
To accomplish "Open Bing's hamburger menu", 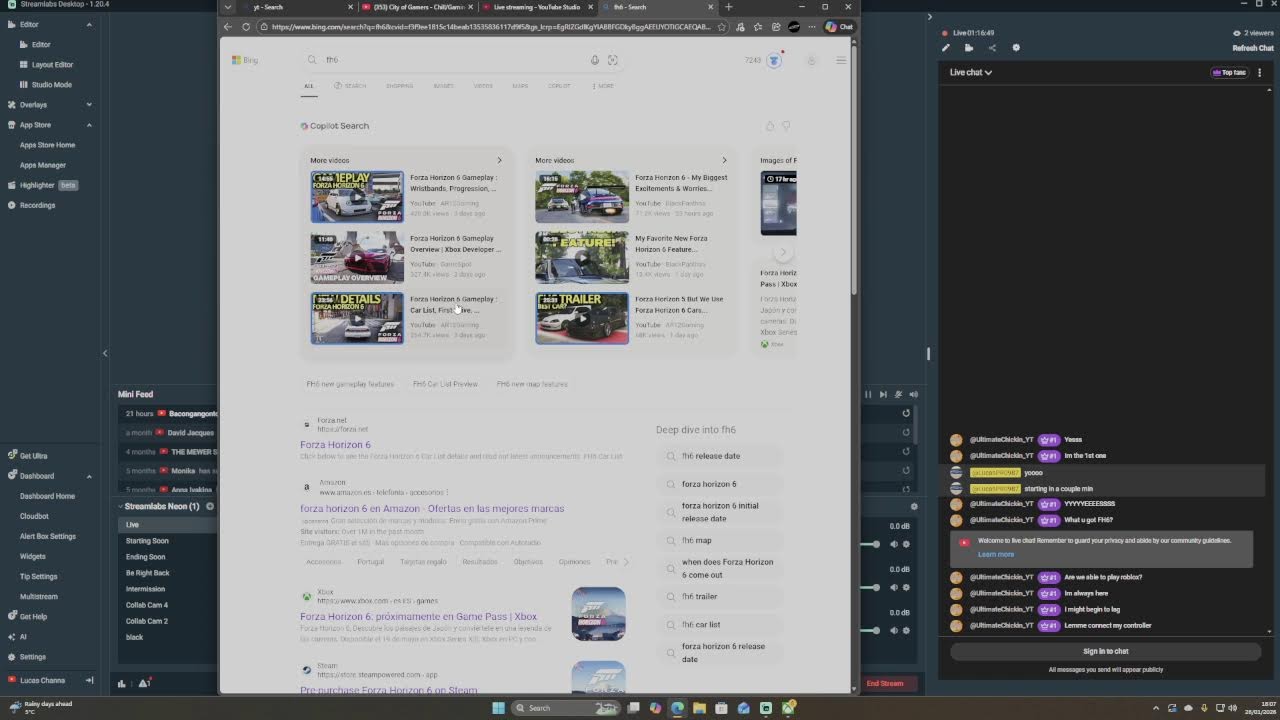I will 841,60.
